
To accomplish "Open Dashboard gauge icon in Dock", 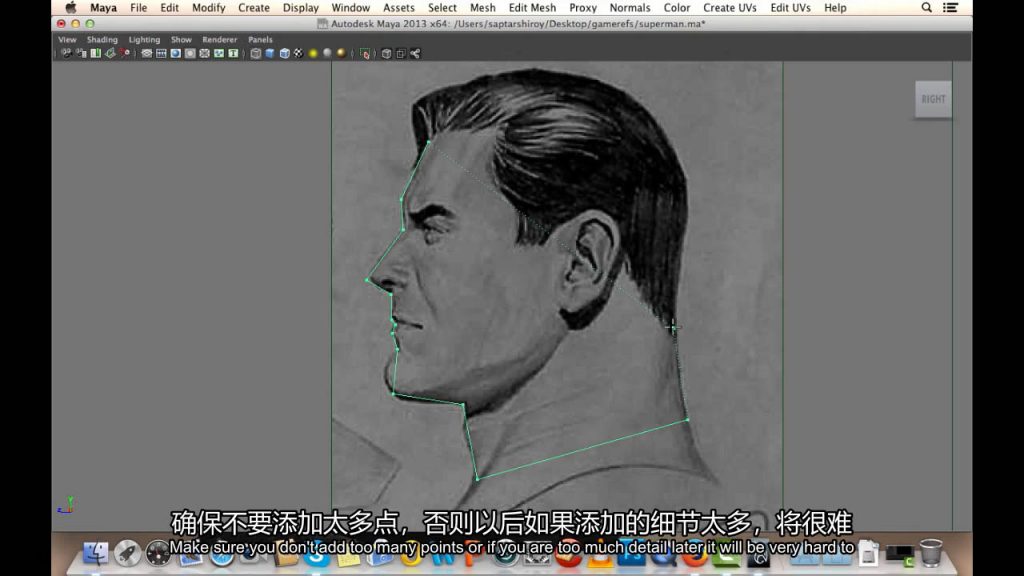I will [x=158, y=552].
